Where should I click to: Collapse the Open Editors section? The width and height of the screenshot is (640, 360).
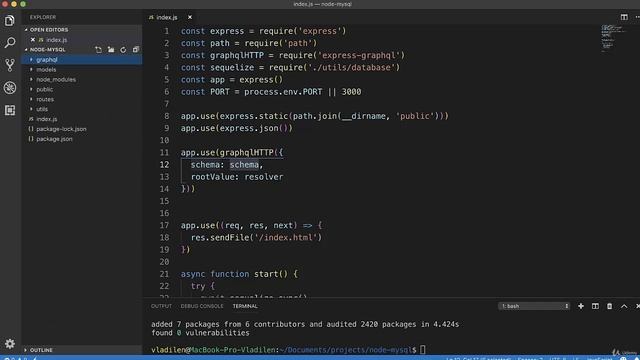(82, 30)
